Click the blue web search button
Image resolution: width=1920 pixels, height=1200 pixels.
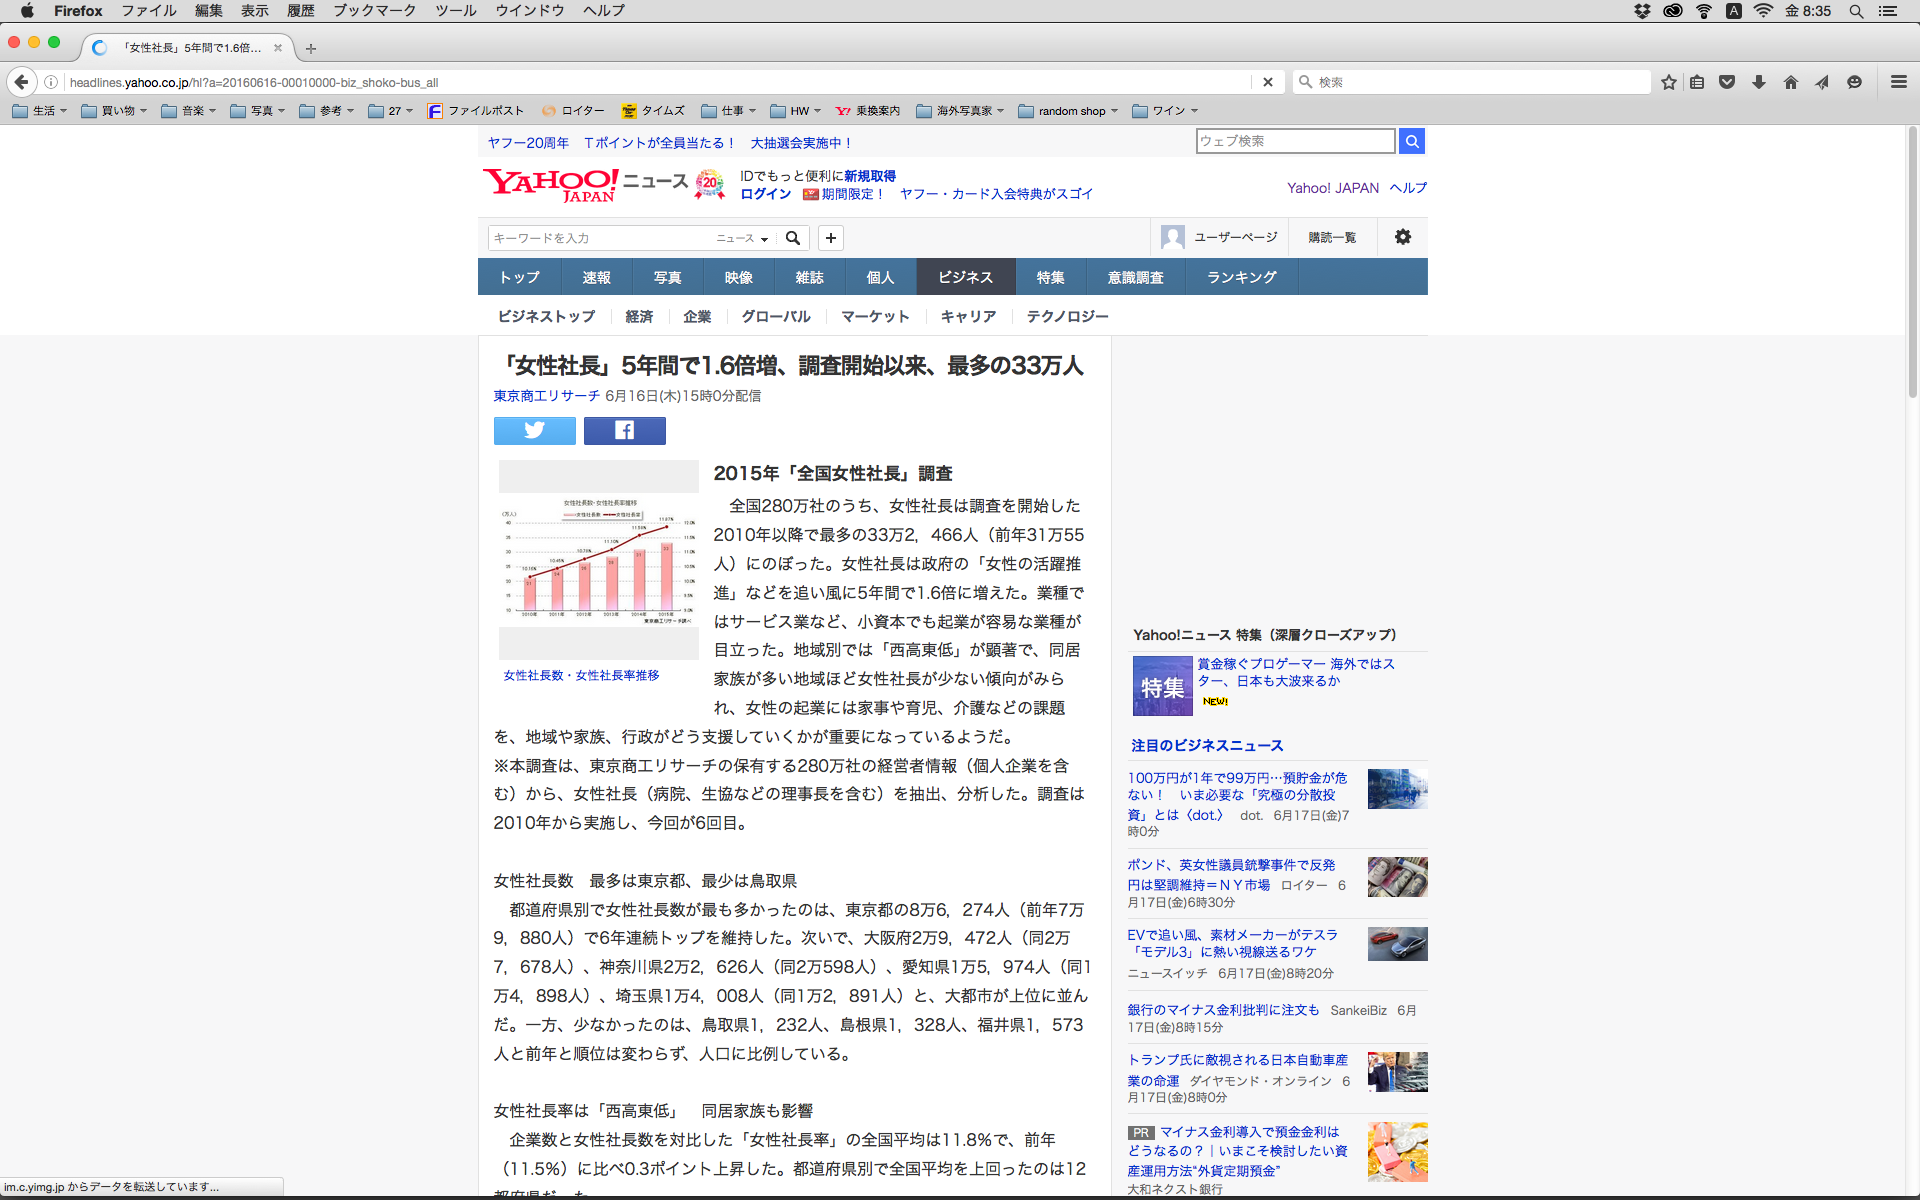[x=1411, y=141]
